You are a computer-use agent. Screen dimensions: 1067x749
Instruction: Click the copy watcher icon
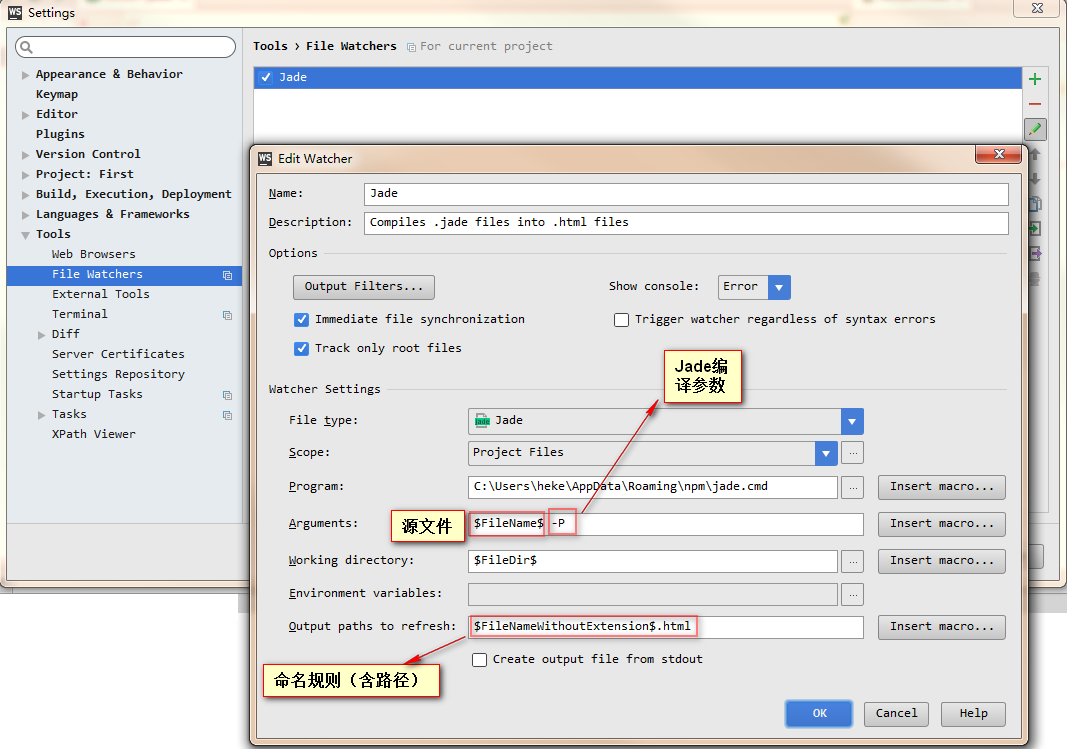[1035, 203]
